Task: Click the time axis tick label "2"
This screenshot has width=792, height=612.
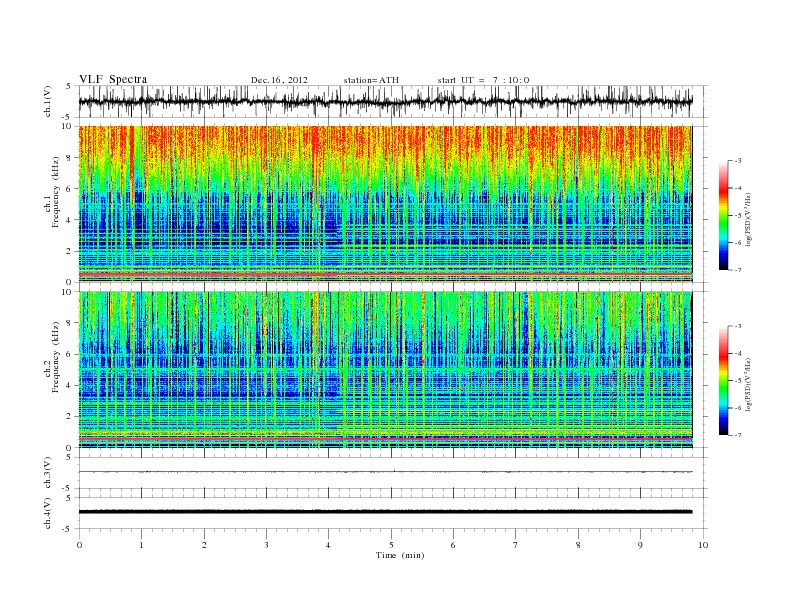Action: point(204,545)
